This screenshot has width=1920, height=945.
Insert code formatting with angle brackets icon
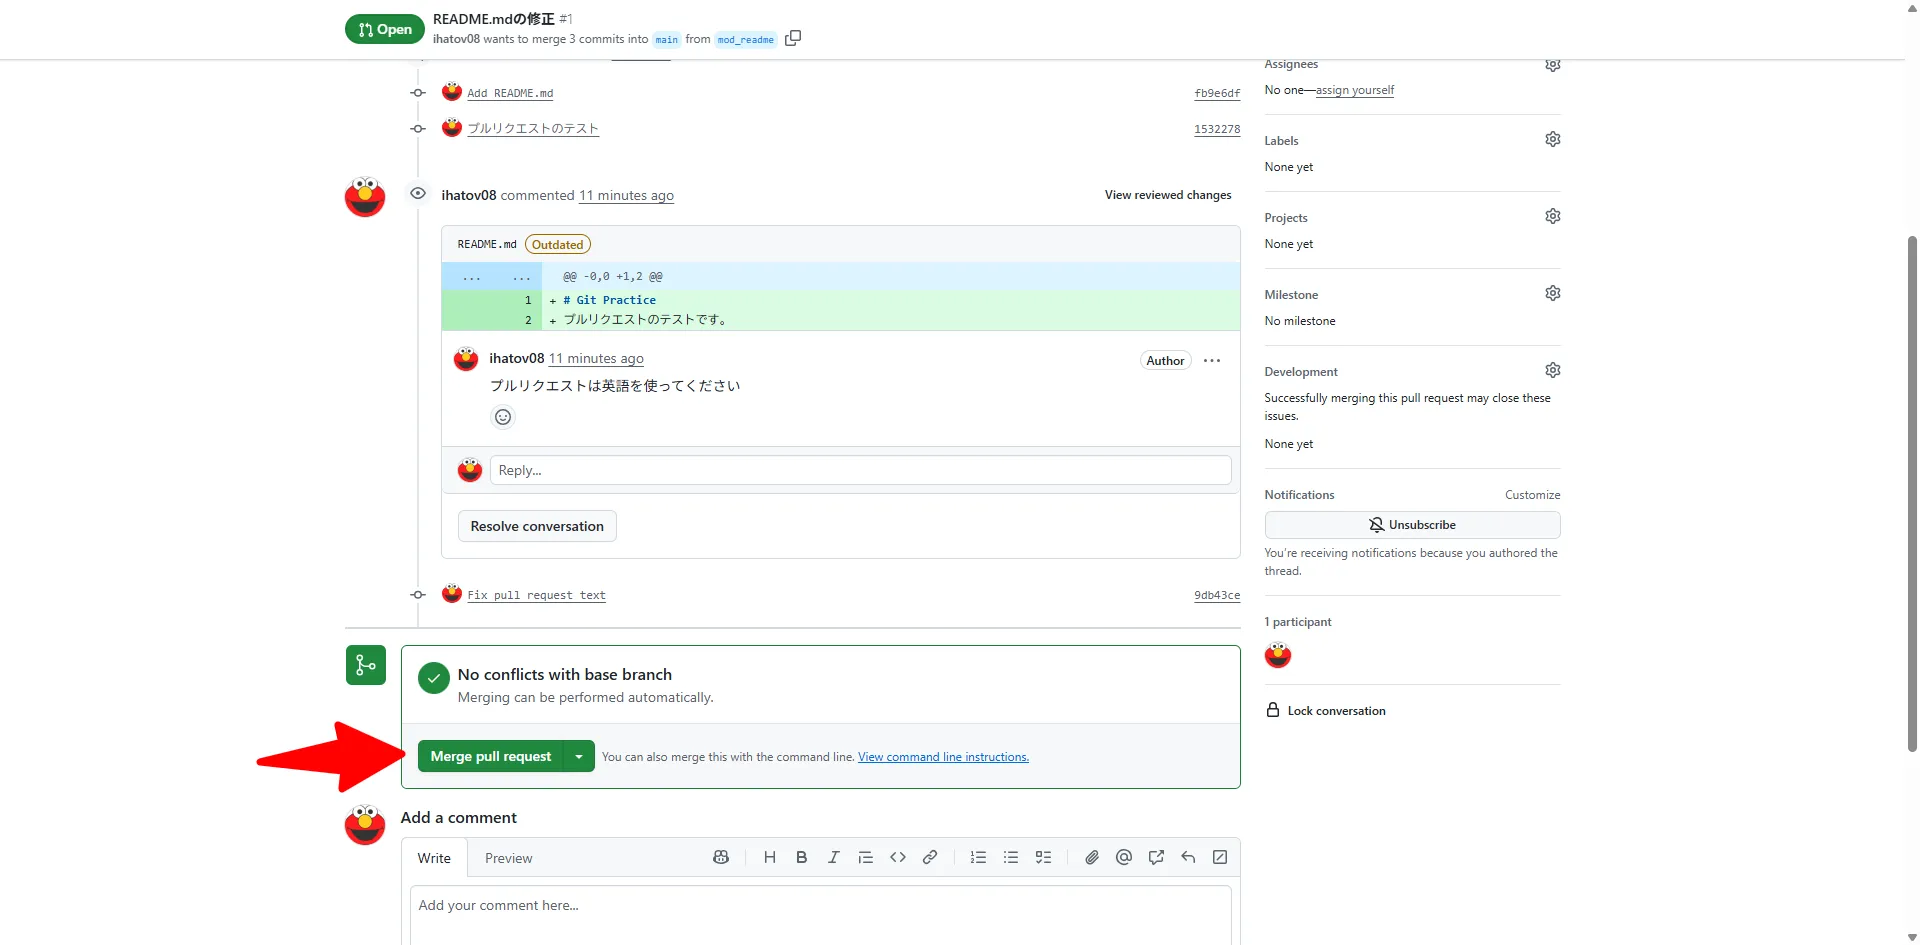tap(897, 857)
